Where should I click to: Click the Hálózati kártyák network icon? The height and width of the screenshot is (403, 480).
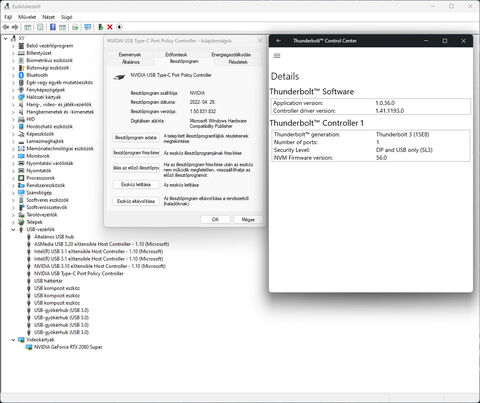tap(21, 97)
